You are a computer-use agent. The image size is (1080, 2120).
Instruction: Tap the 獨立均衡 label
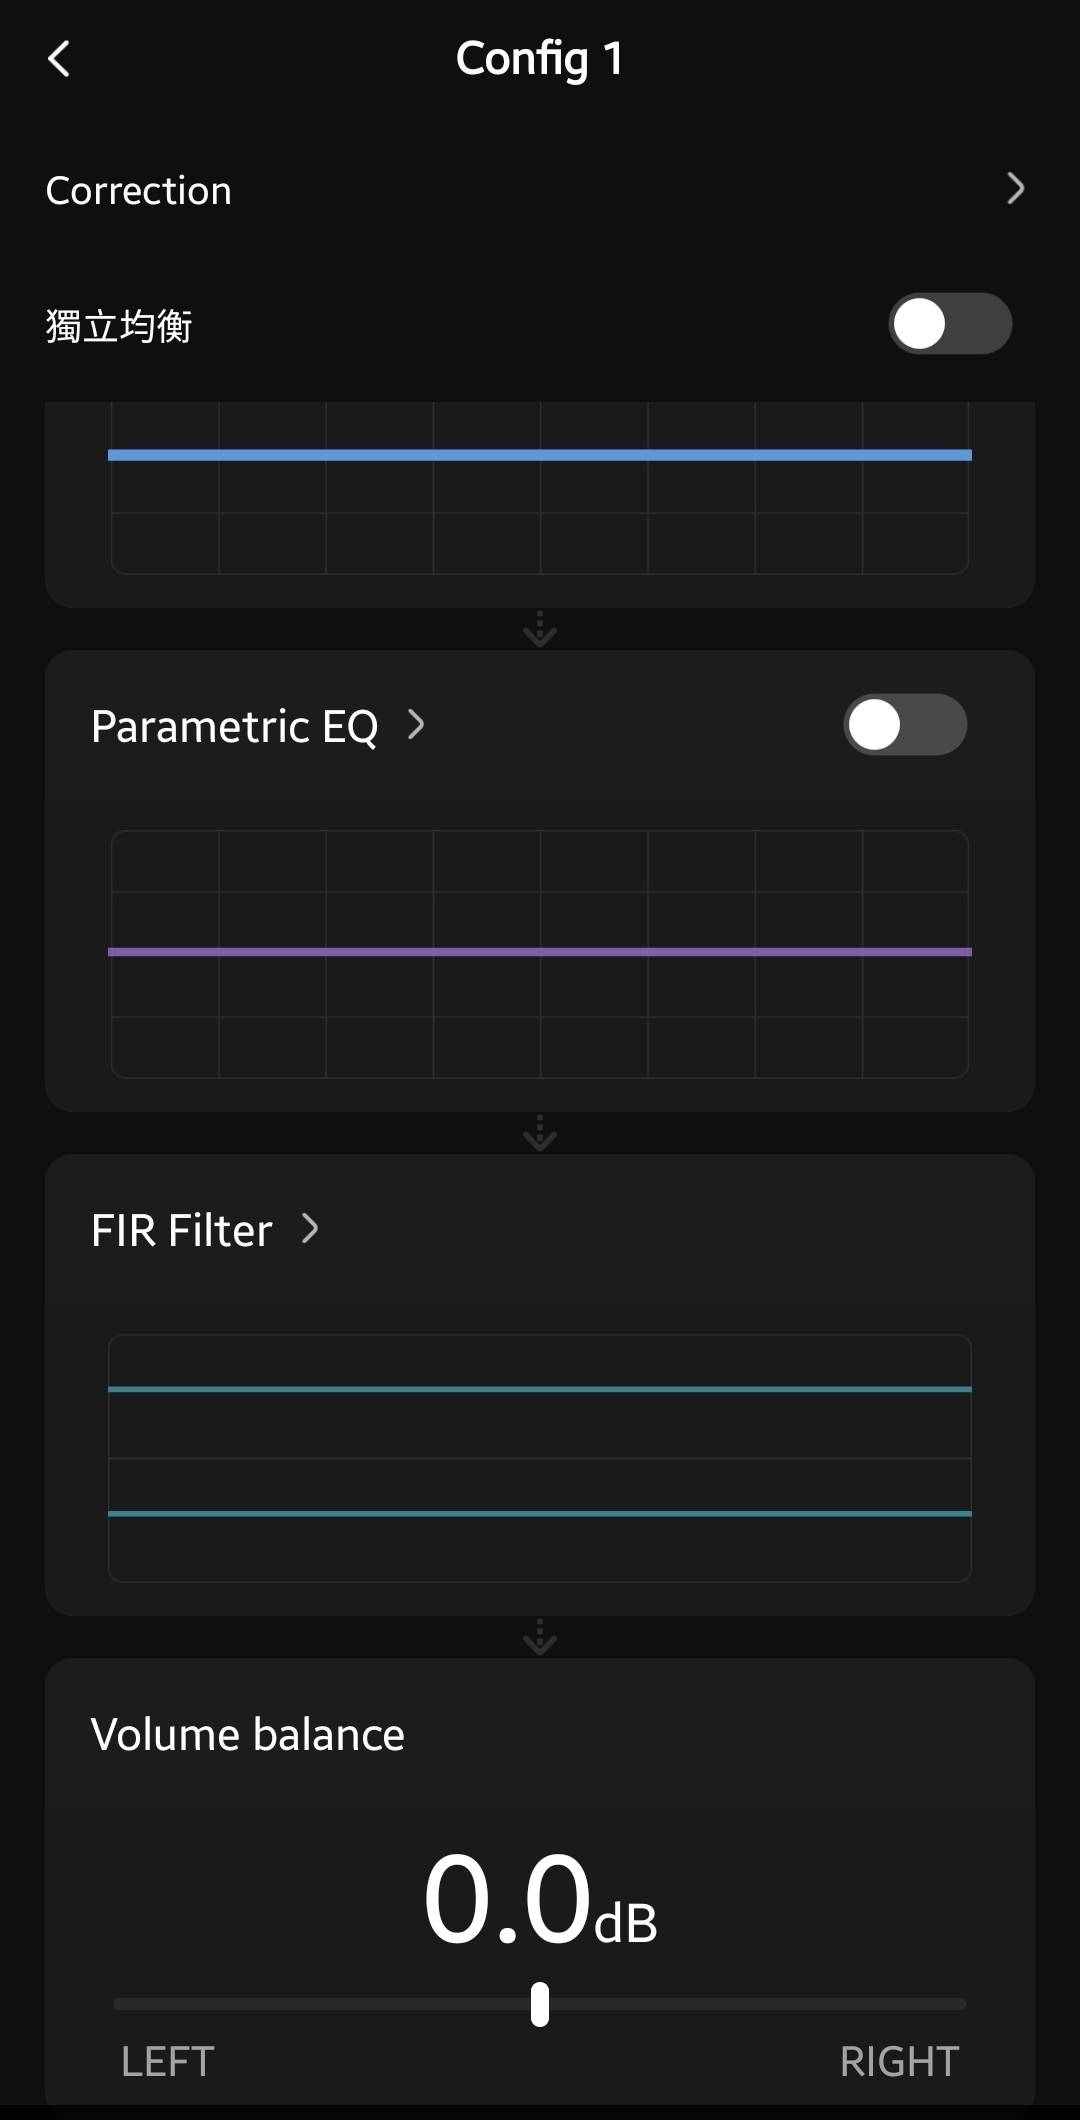(119, 326)
